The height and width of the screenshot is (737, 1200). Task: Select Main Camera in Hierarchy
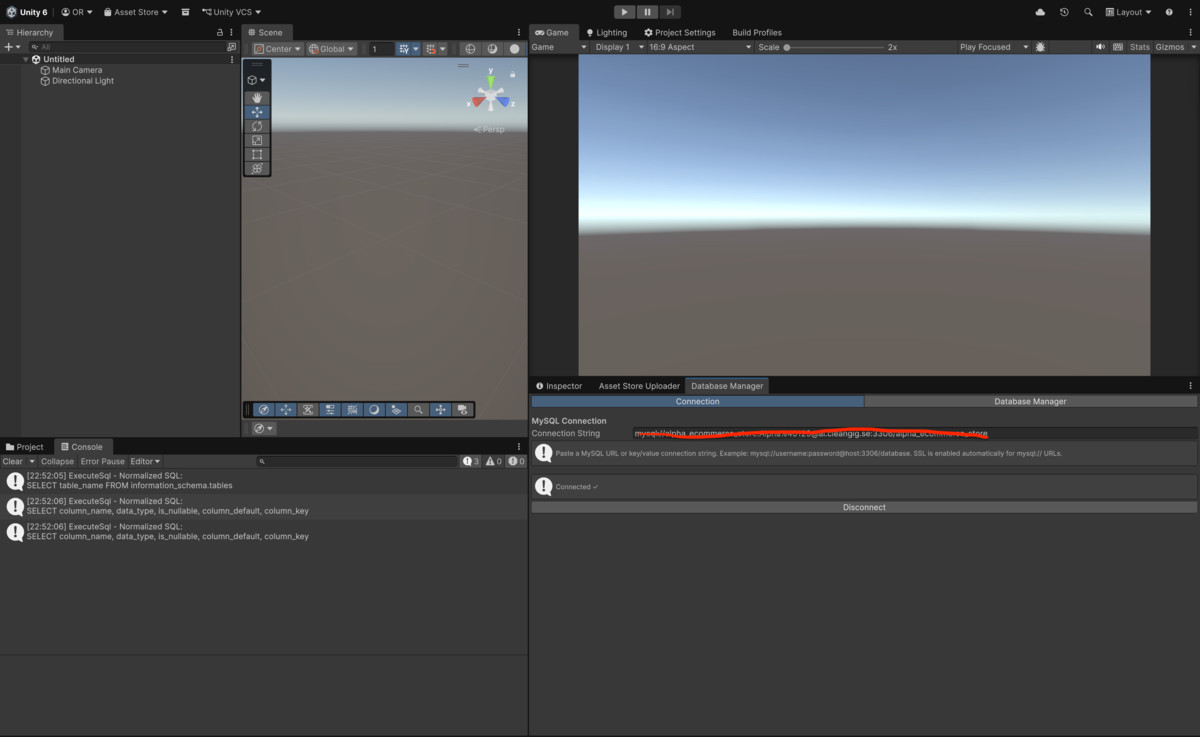[77, 70]
